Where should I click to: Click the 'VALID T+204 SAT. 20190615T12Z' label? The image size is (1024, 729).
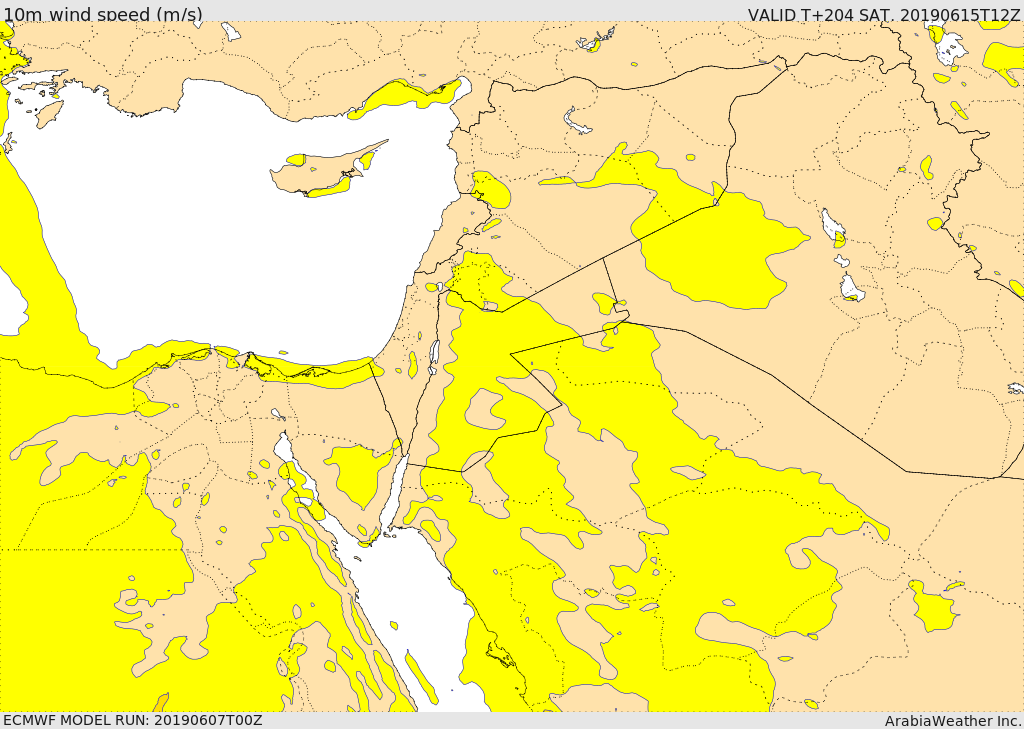885,14
